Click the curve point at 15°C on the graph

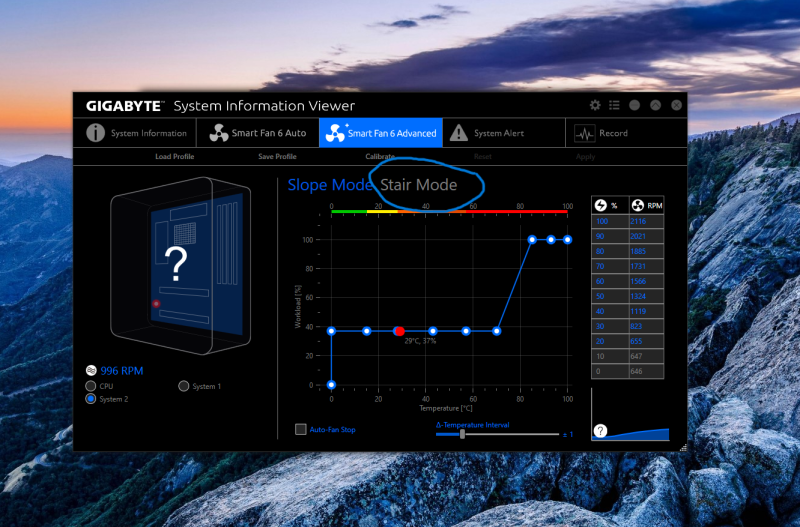tap(366, 331)
